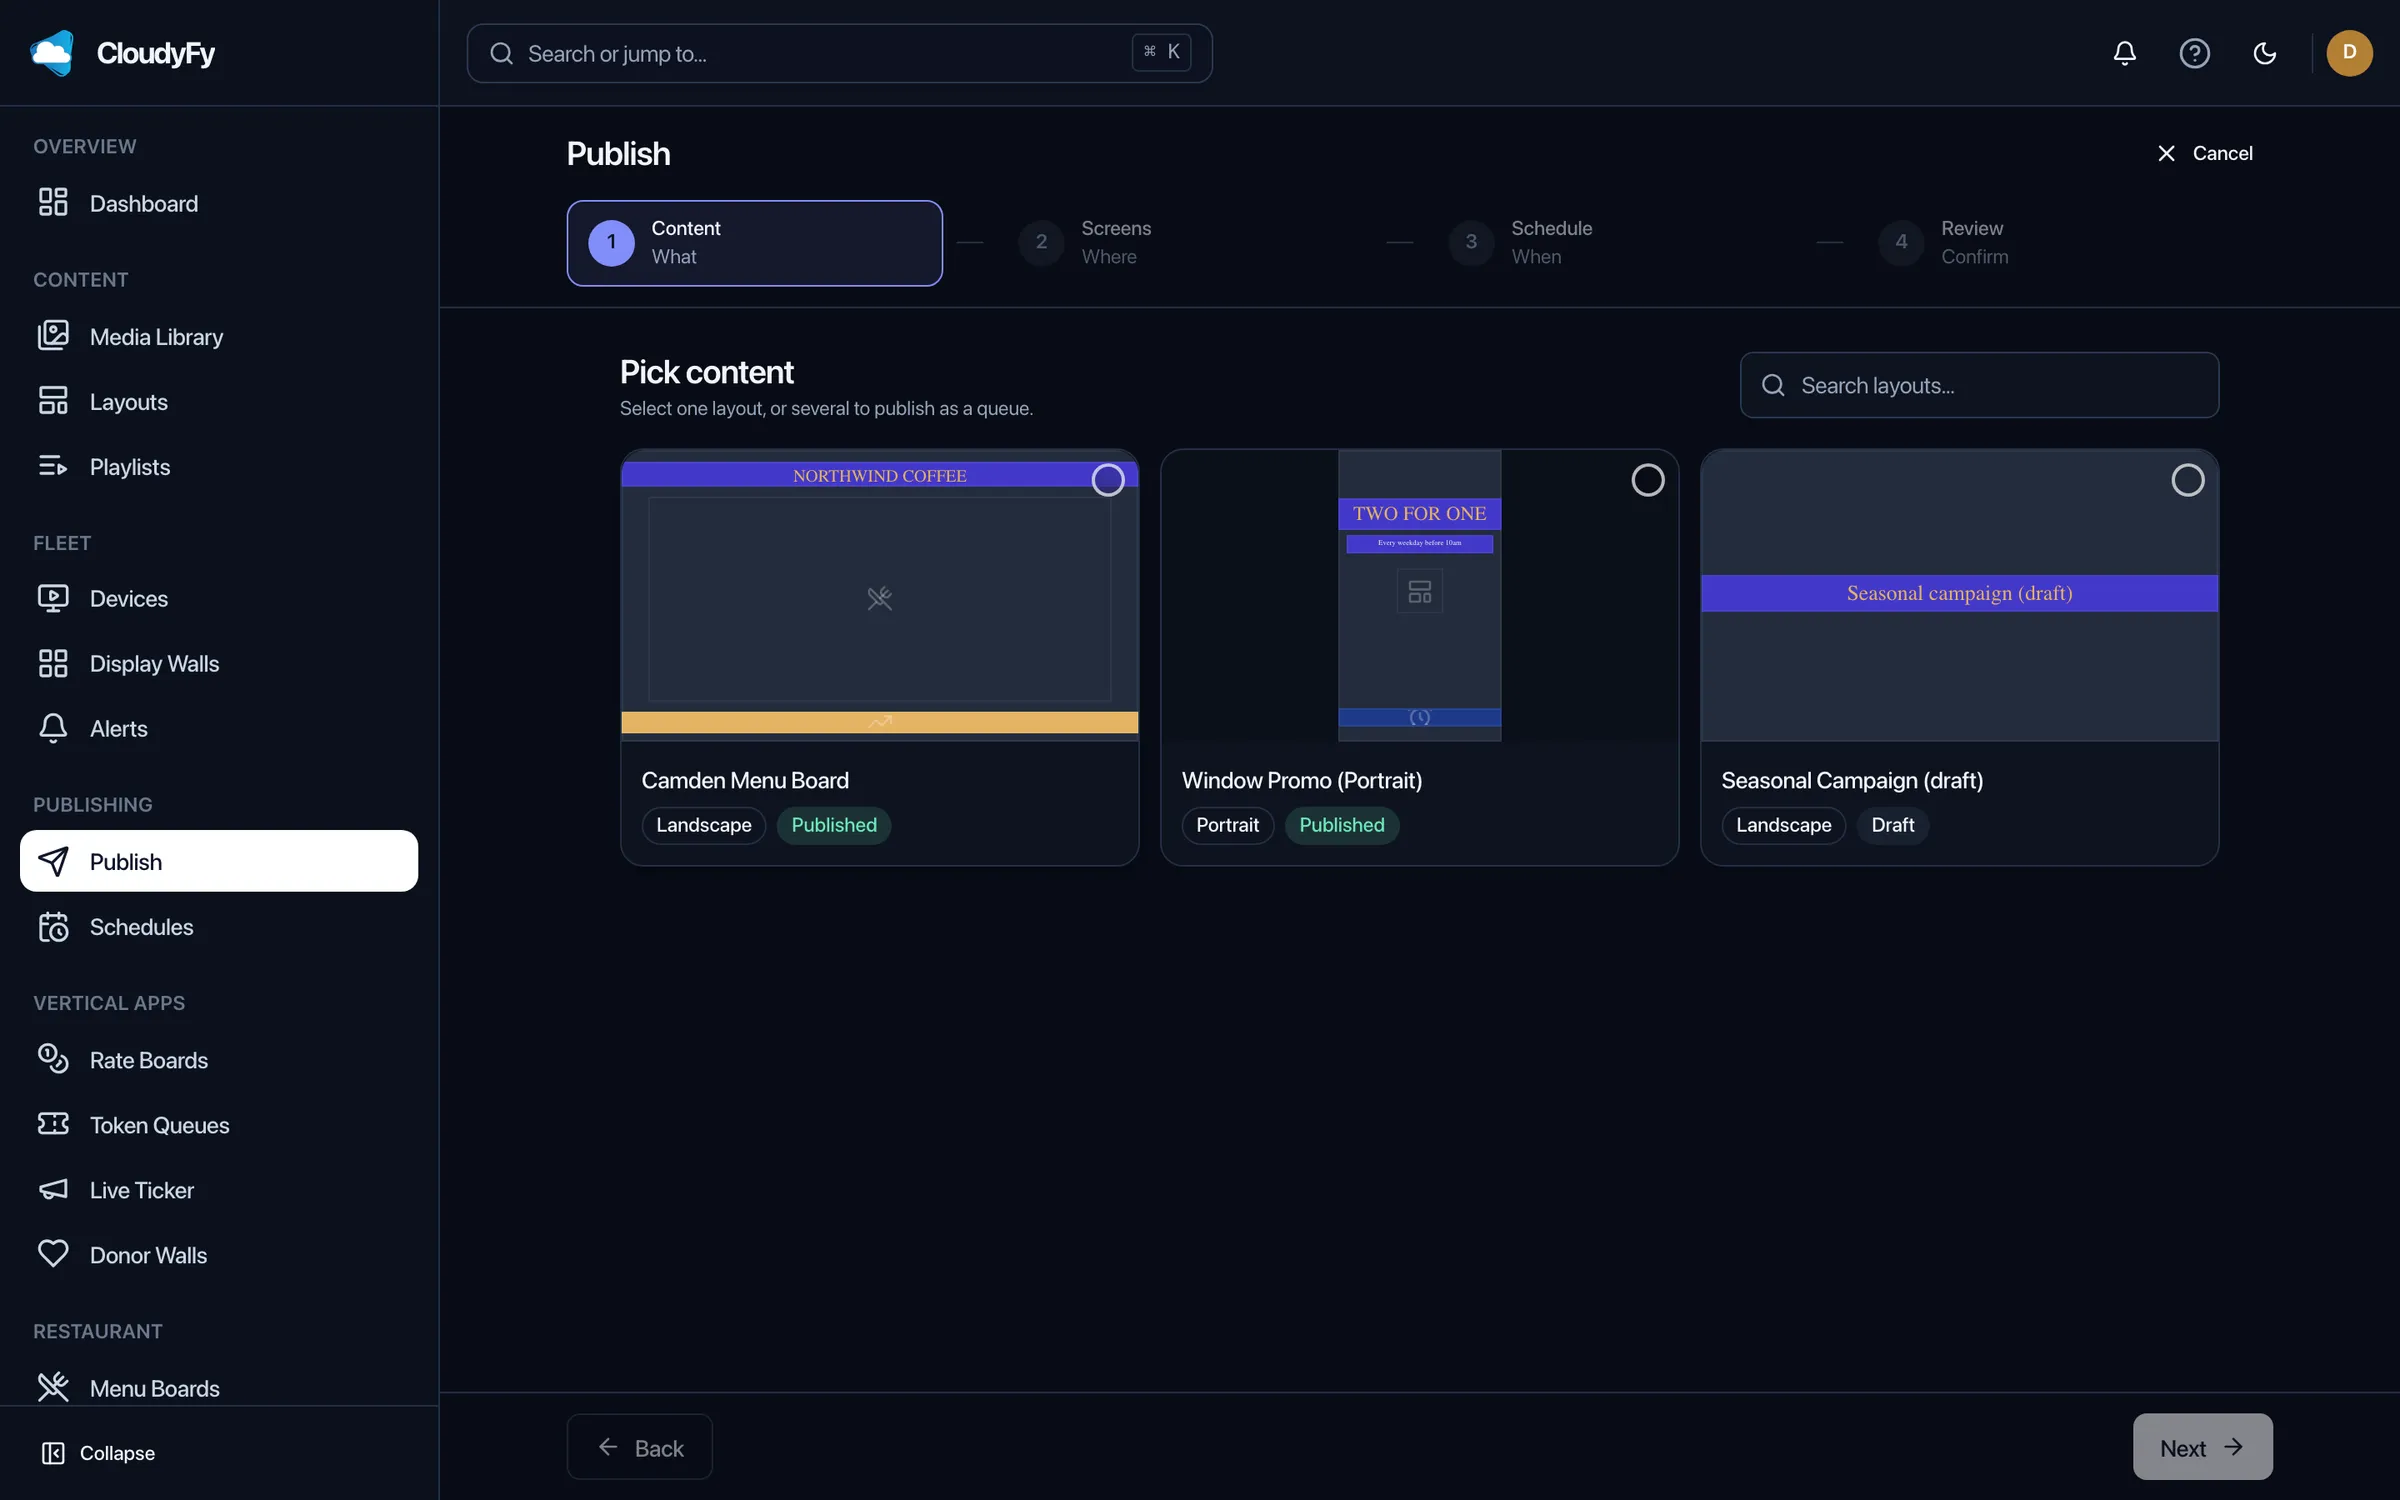The height and width of the screenshot is (1500, 2400).
Task: Cancel the publish wizard
Action: point(2204,153)
